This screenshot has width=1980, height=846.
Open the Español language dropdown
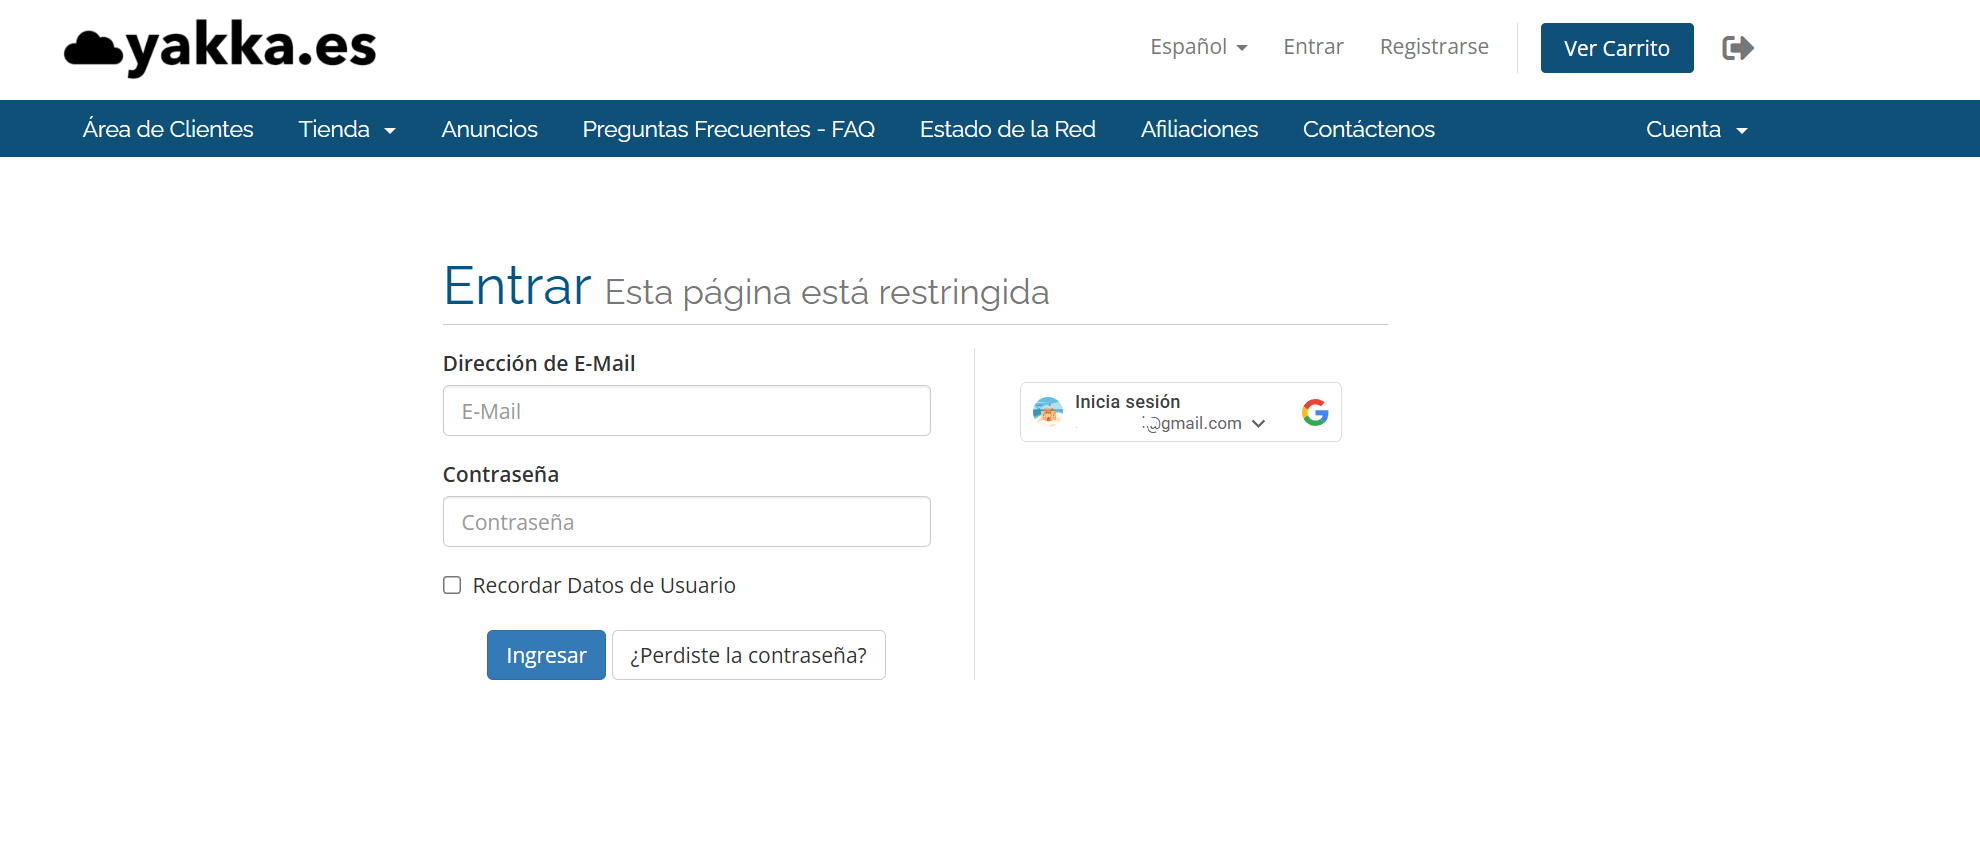[x=1198, y=47]
